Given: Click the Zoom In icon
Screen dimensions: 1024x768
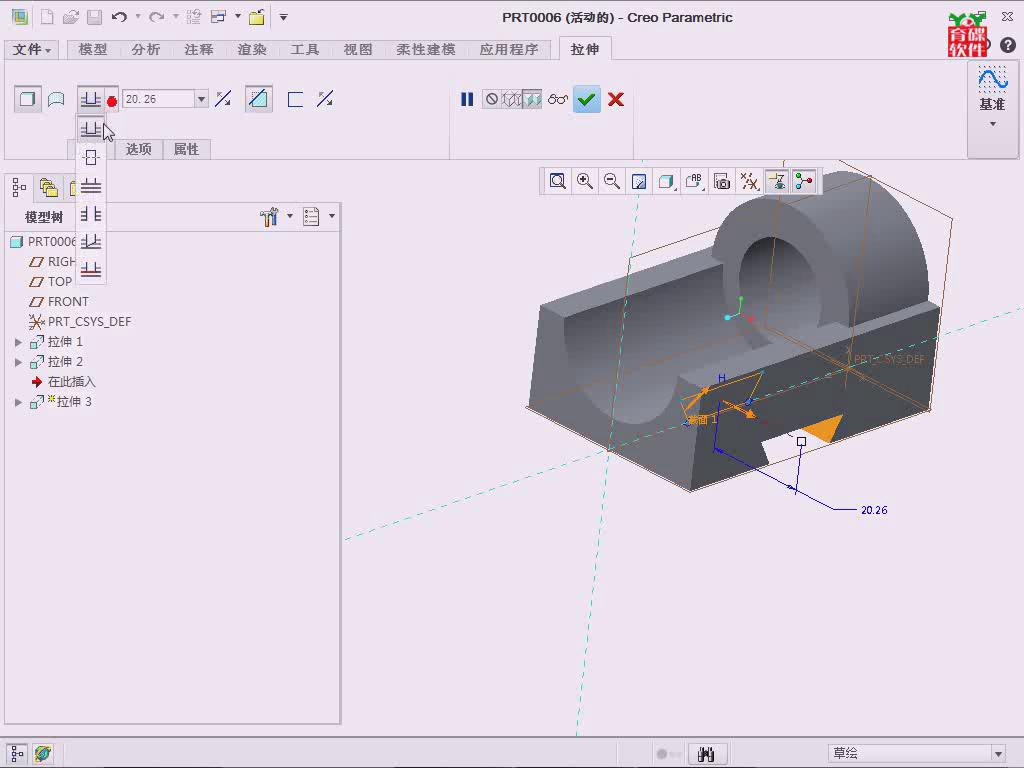Looking at the screenshot, I should click(584, 181).
